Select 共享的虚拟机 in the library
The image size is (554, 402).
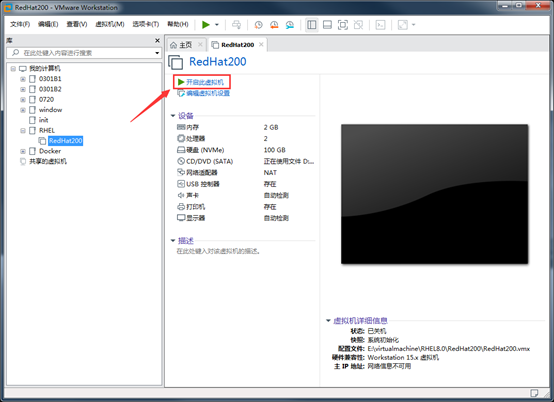point(48,161)
